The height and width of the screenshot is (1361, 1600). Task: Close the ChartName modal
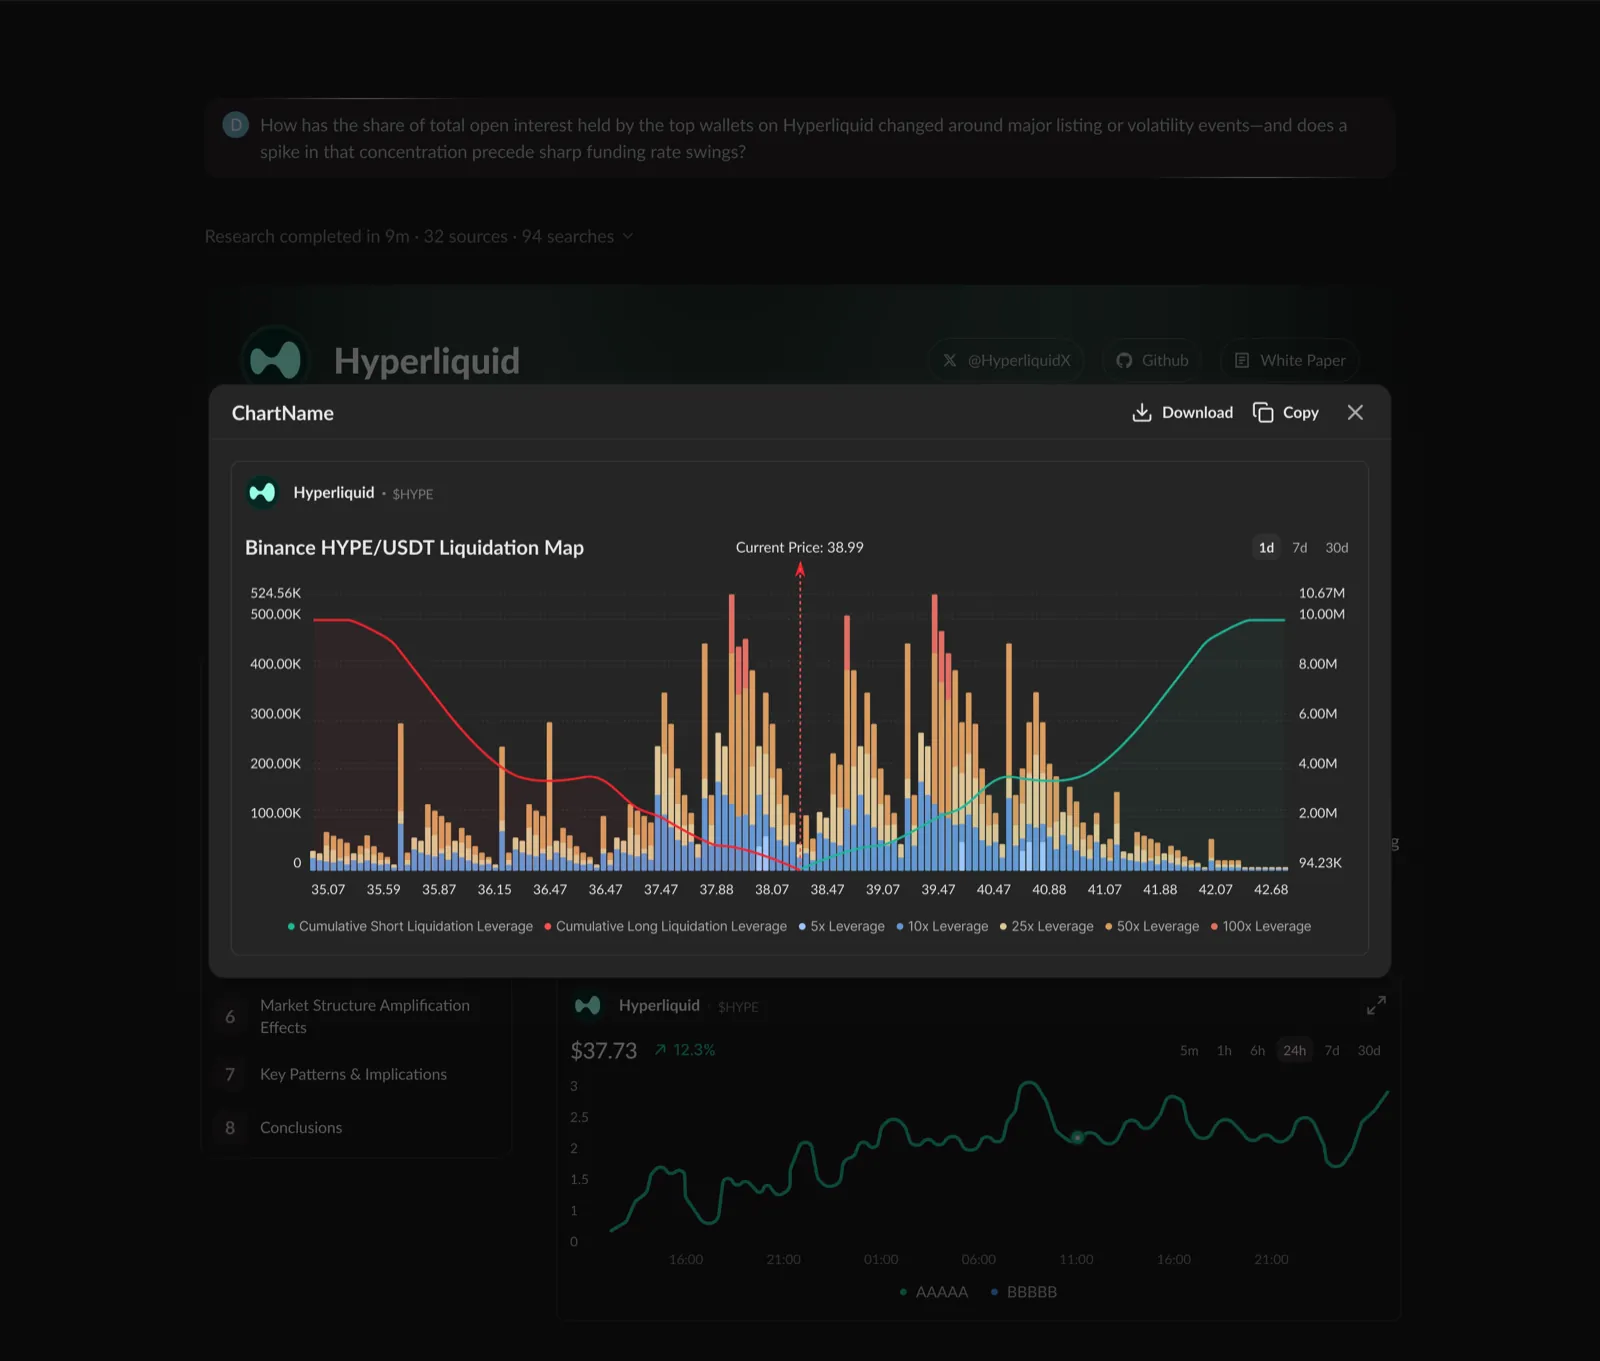(1355, 413)
